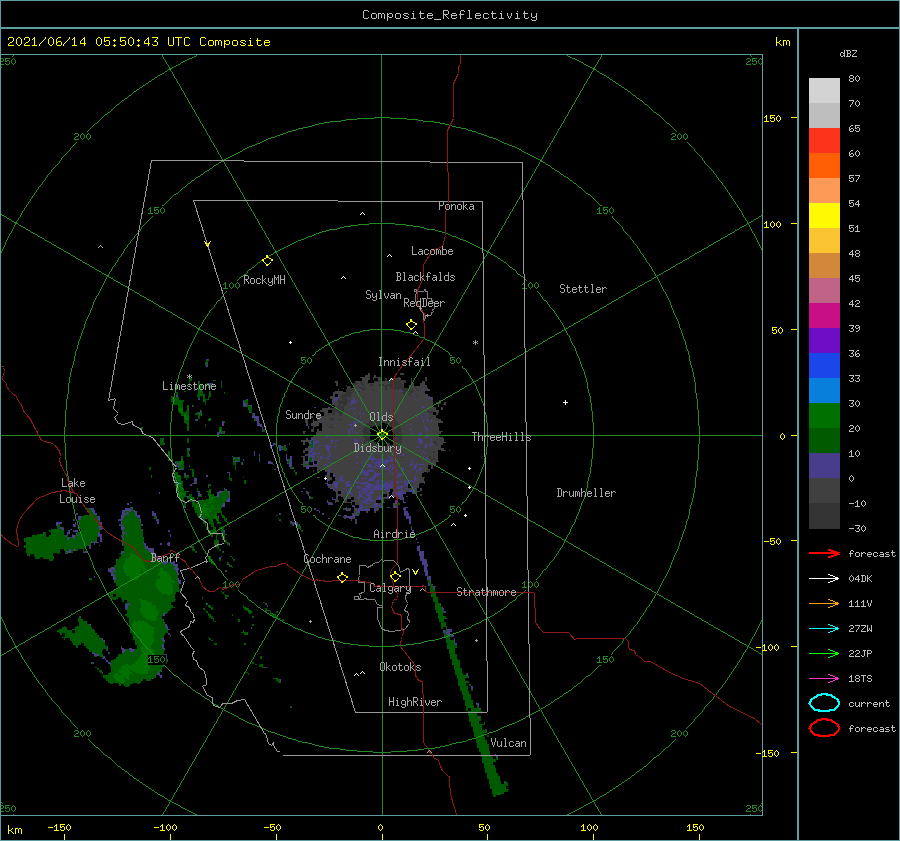Click the dBZ legend heading

click(x=848, y=53)
